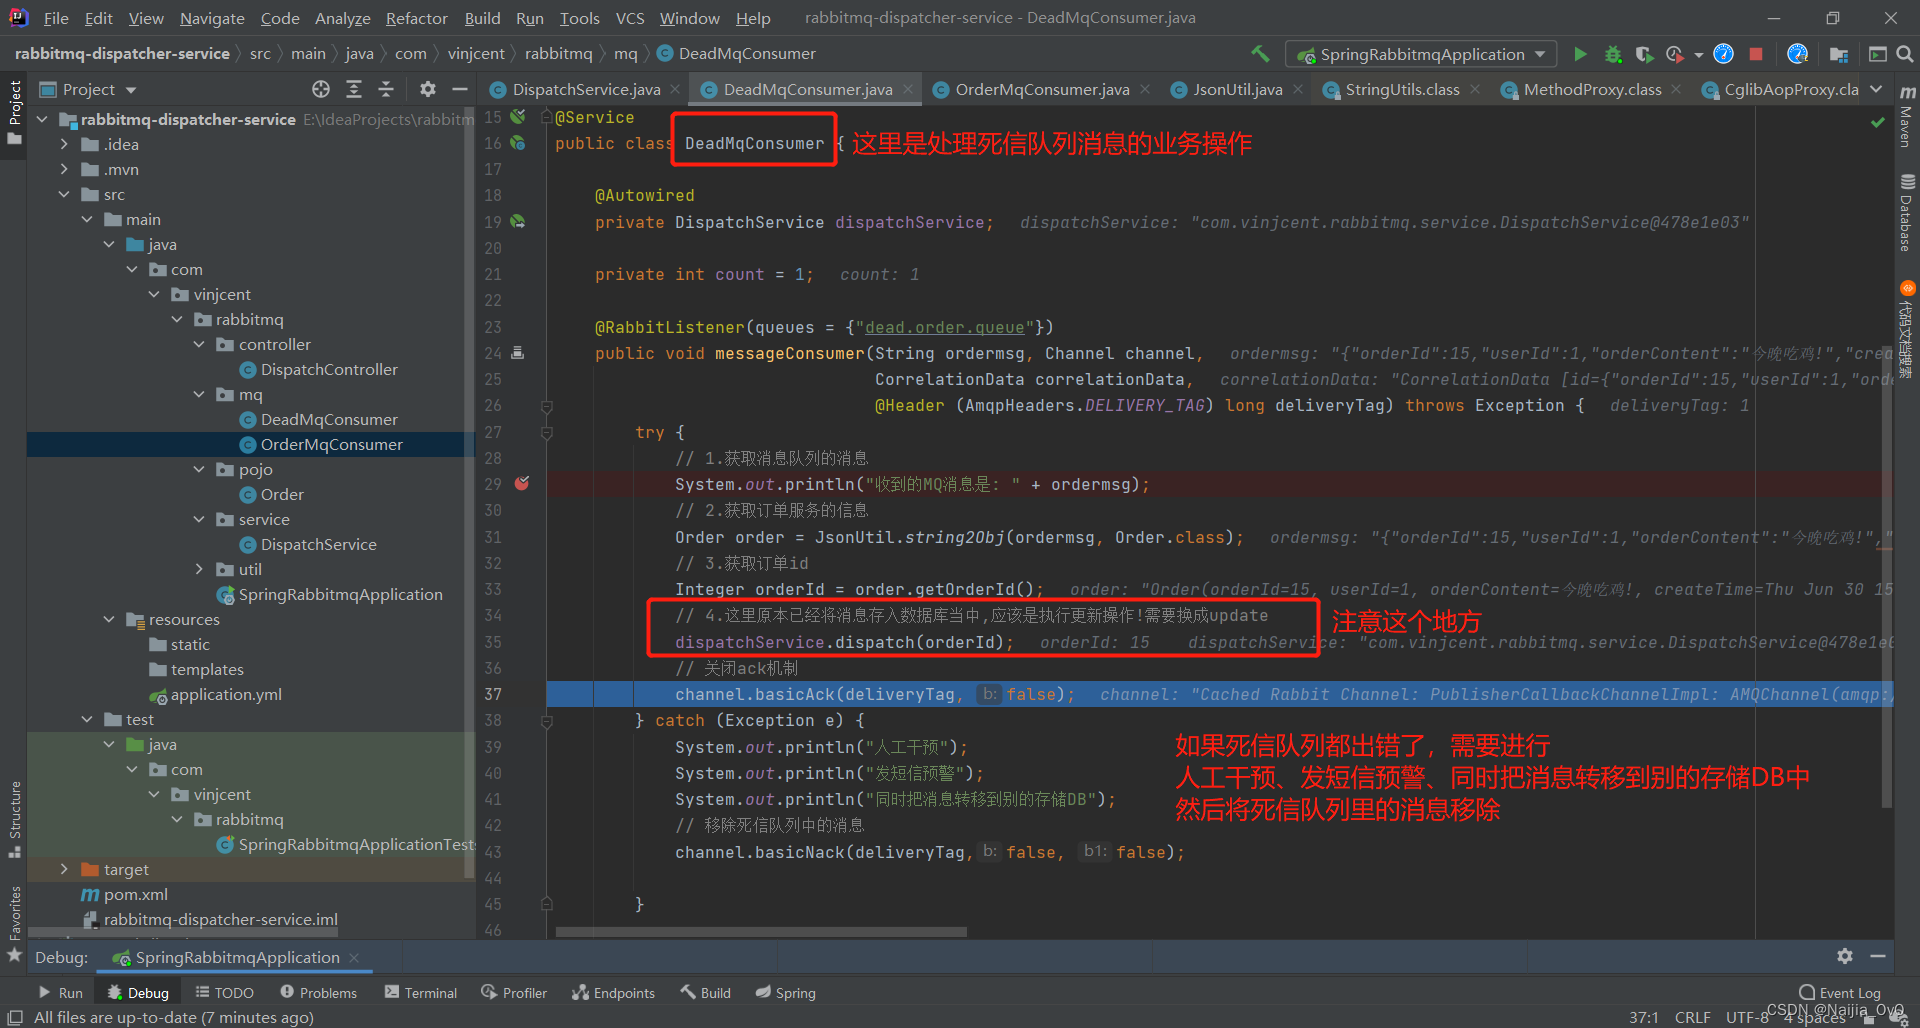Open the Project Structure icon in the toolbar

(x=1838, y=54)
